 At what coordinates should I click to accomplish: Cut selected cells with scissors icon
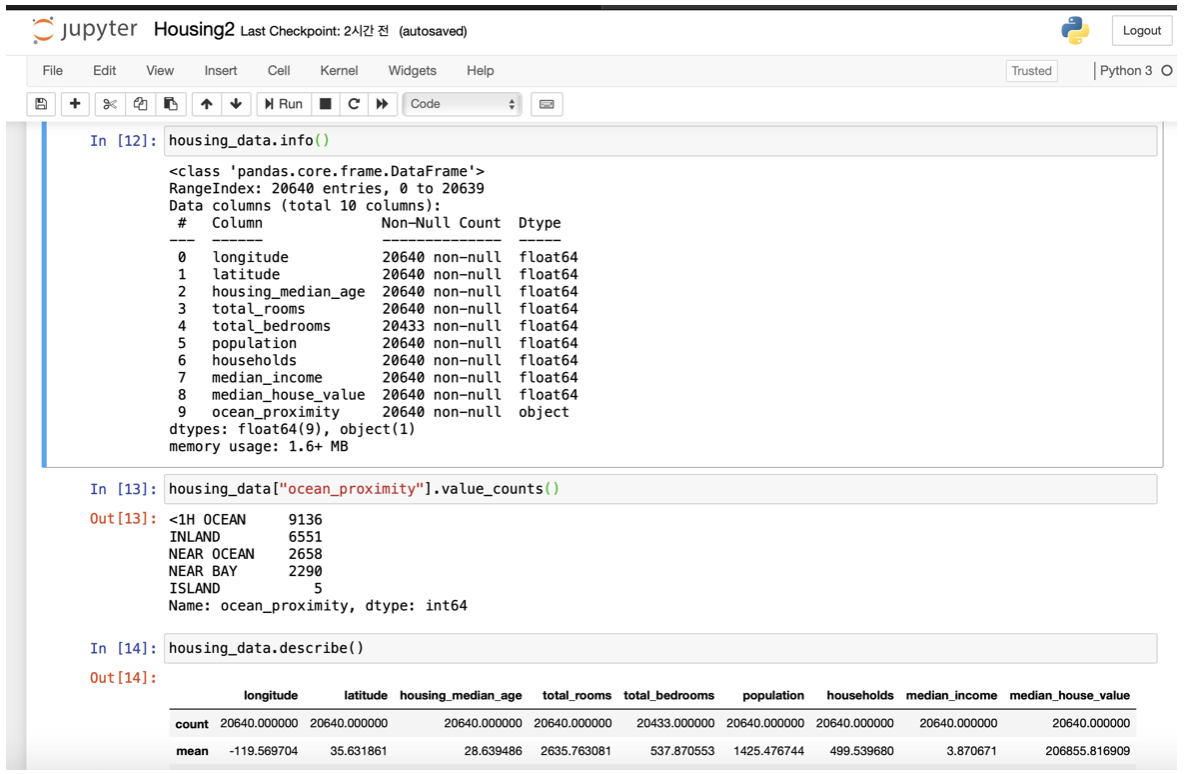tap(110, 104)
